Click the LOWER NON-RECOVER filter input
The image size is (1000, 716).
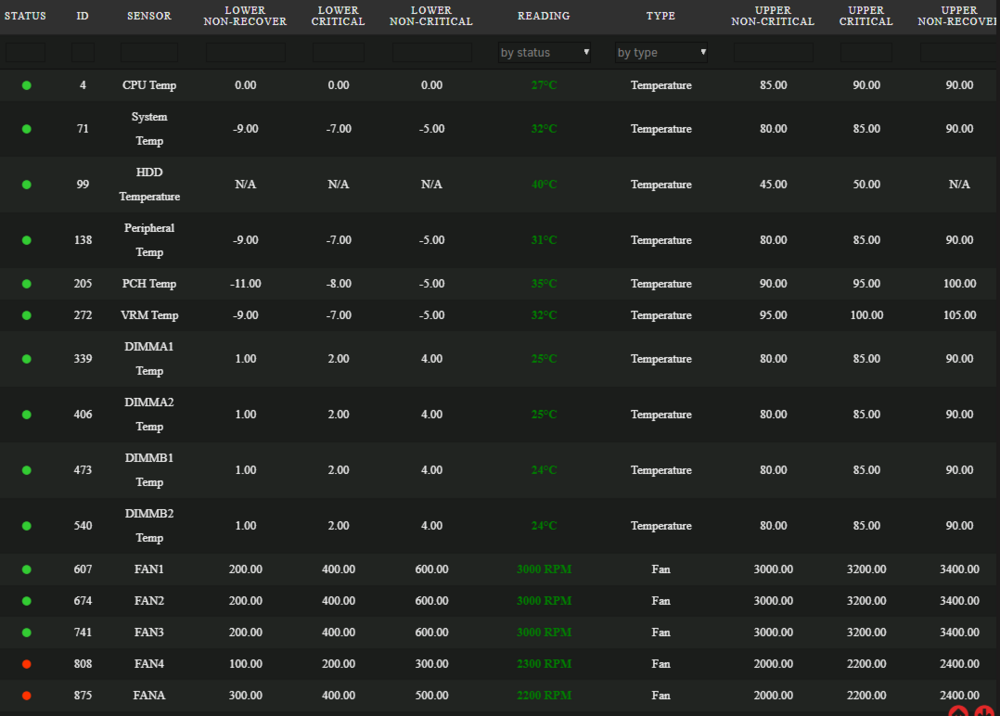246,52
